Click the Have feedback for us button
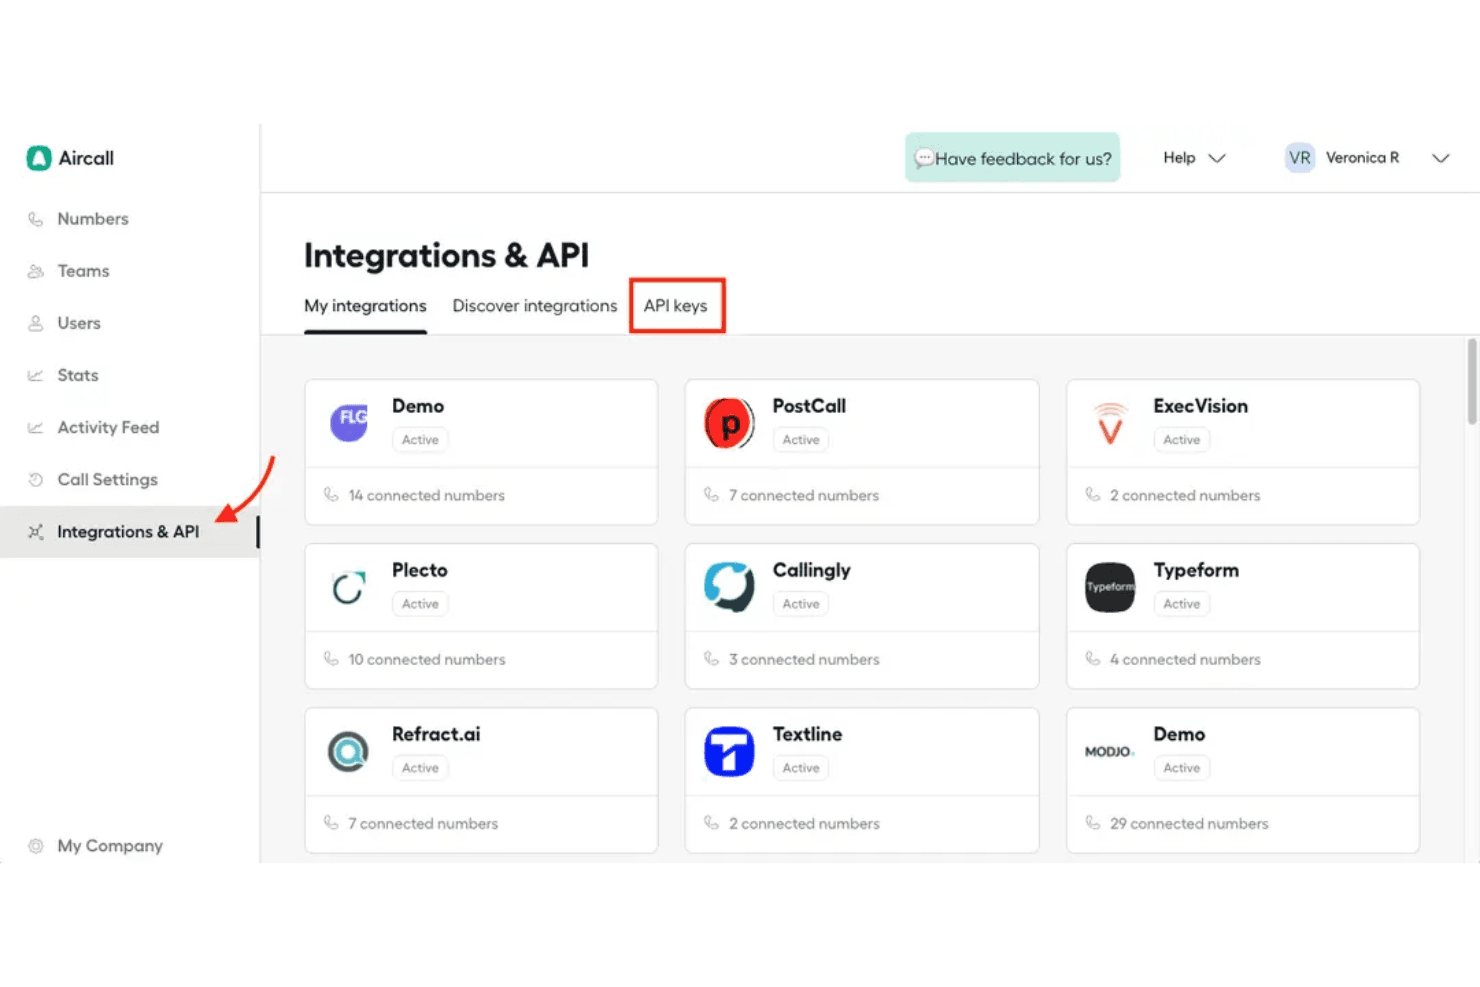1480x987 pixels. coord(1012,158)
